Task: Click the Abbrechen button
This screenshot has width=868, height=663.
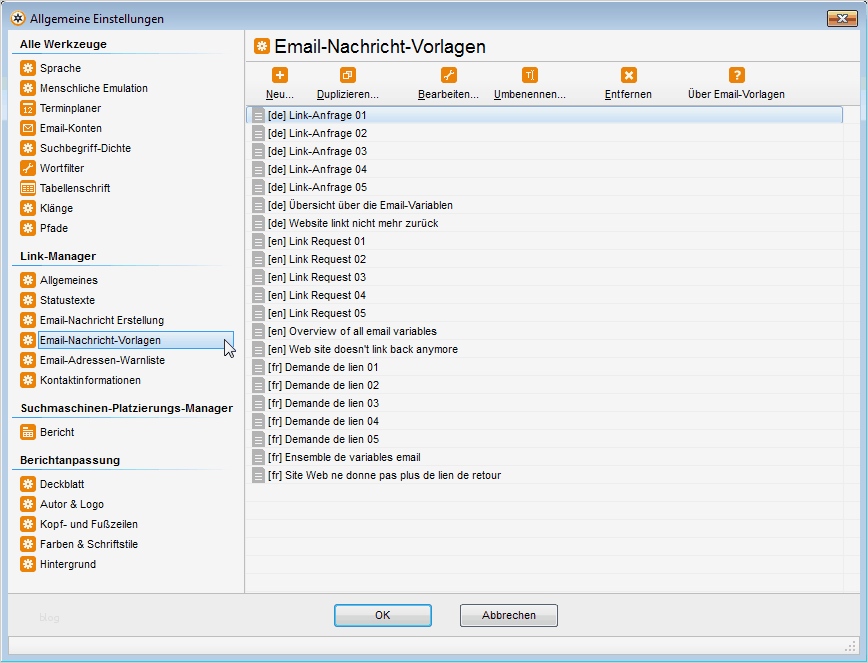Action: 509,615
